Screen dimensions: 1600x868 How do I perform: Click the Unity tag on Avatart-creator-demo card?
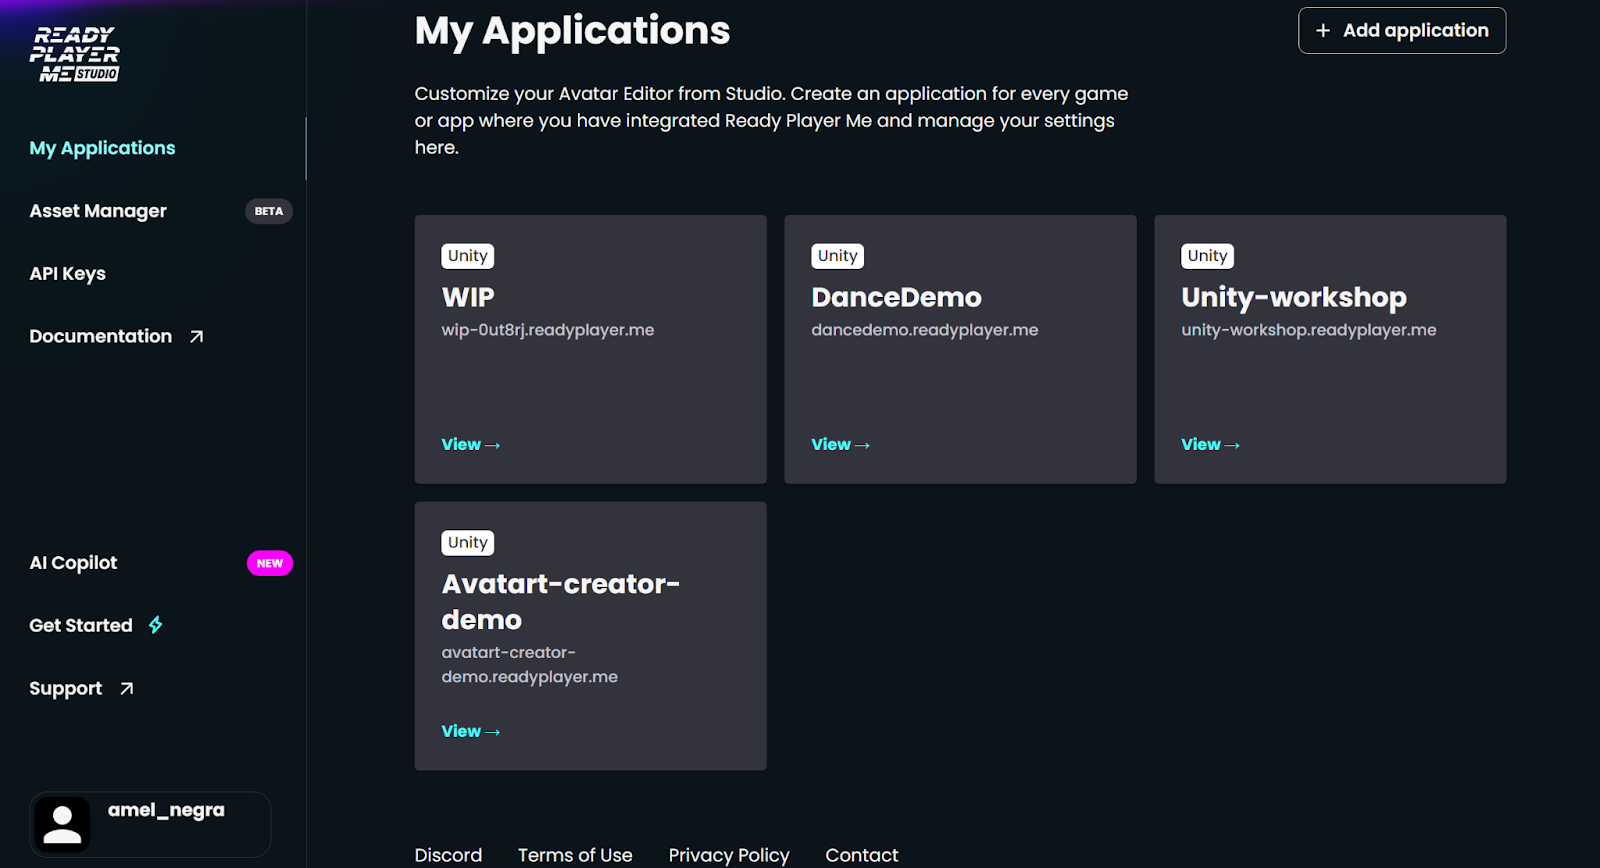click(x=468, y=543)
